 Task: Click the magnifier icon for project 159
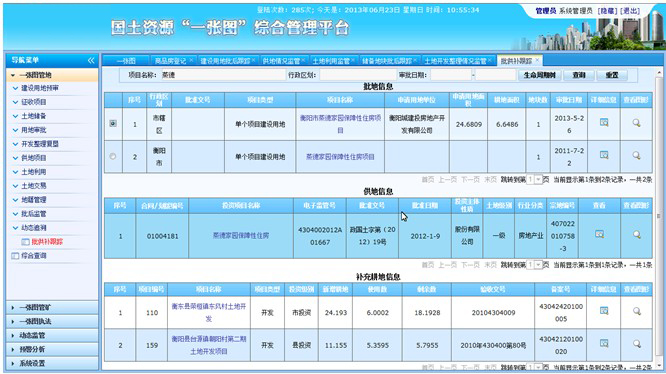(636, 343)
